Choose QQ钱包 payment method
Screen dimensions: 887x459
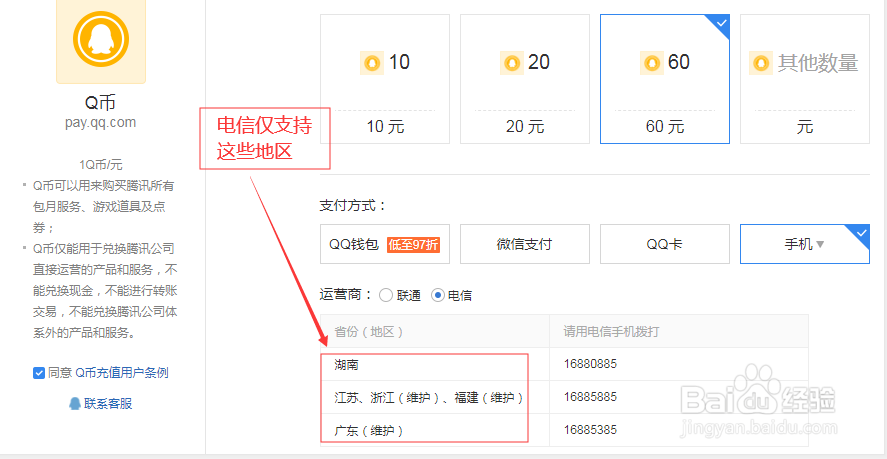click(x=385, y=244)
